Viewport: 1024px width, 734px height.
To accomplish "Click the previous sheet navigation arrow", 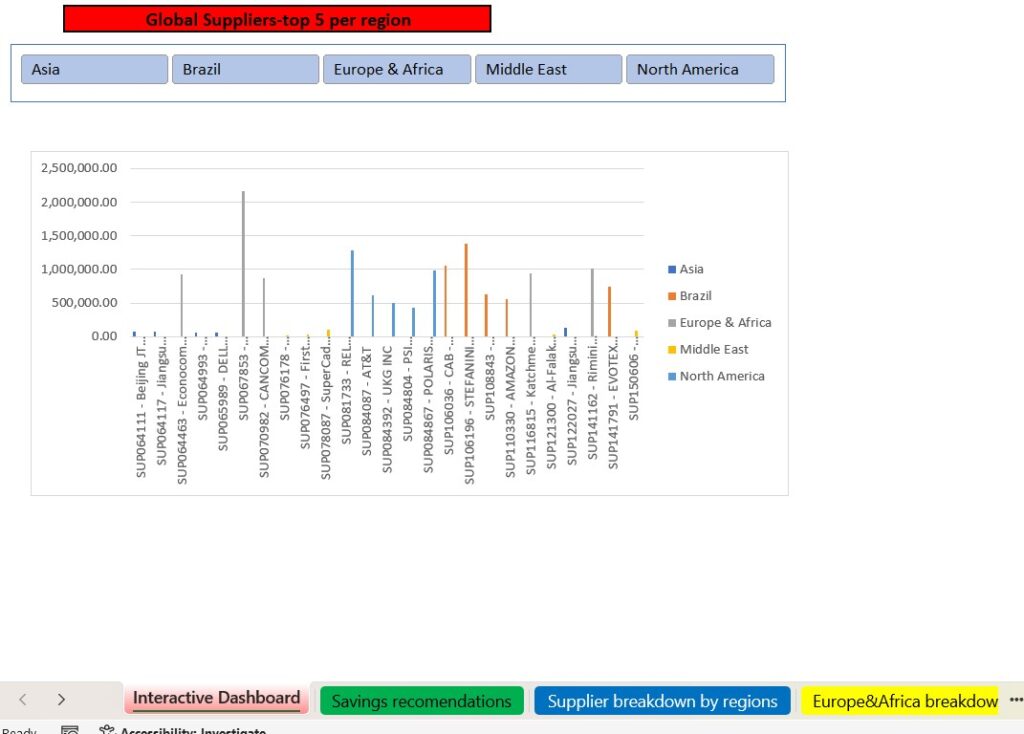I will [x=23, y=700].
